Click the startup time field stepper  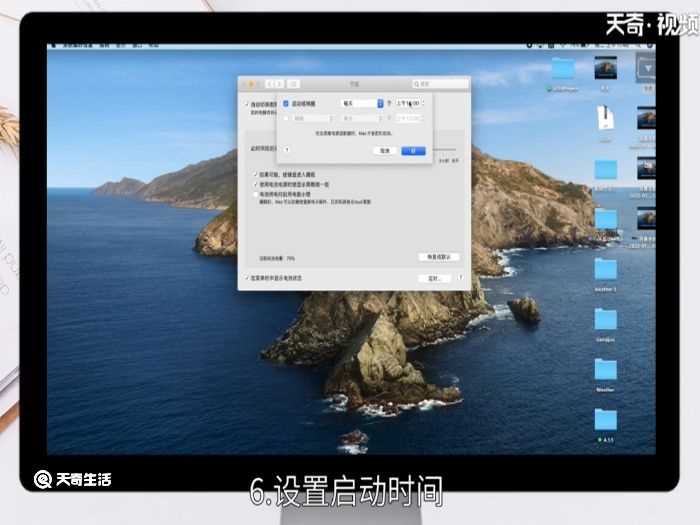(x=423, y=103)
